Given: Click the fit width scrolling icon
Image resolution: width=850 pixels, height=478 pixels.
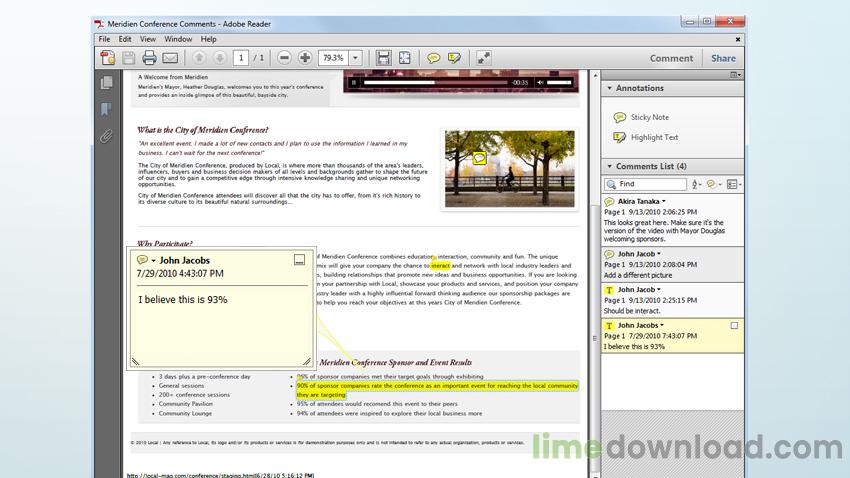Looking at the screenshot, I should pyautogui.click(x=384, y=58).
